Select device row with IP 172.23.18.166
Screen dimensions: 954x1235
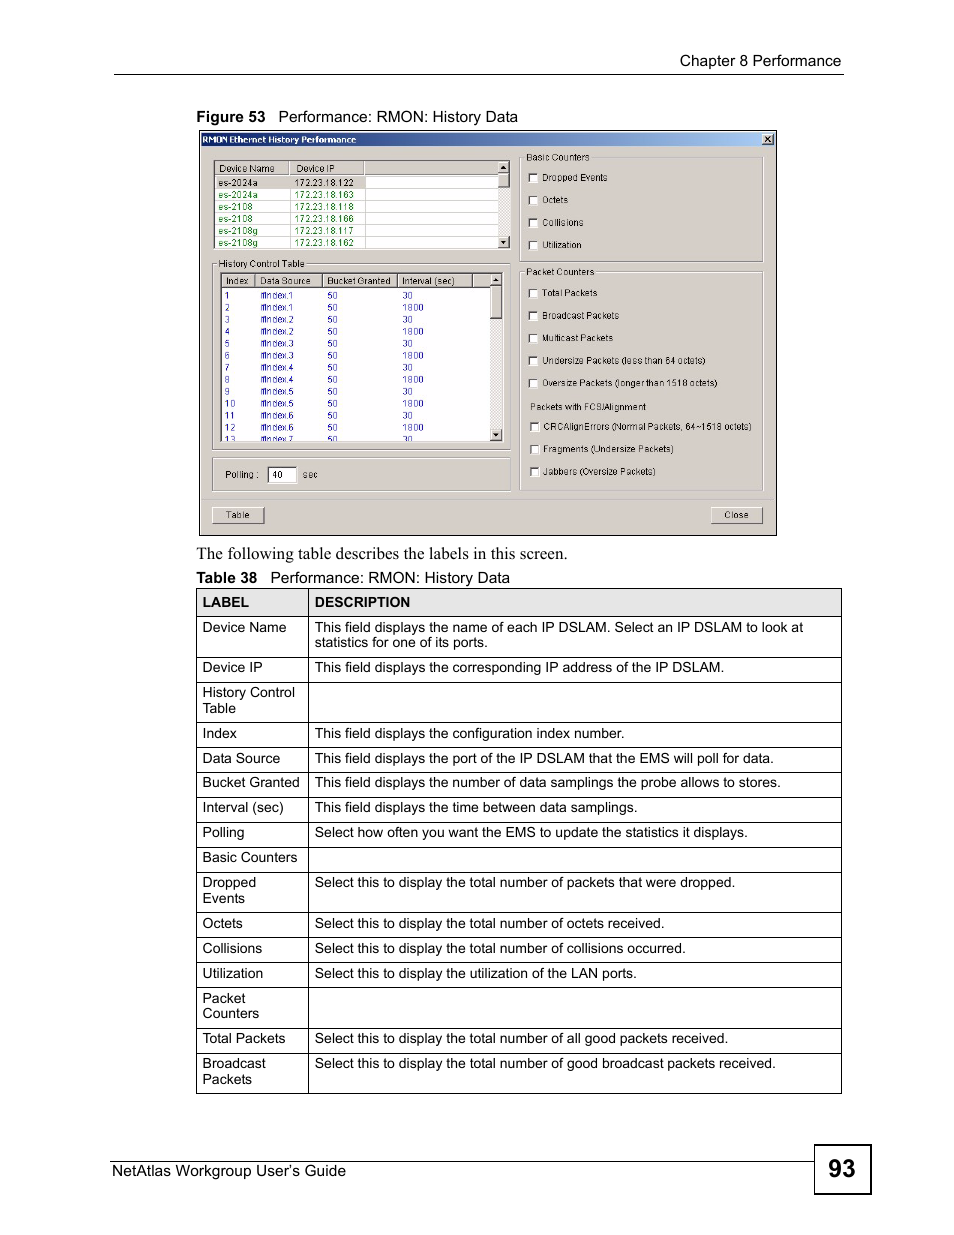click(x=357, y=219)
